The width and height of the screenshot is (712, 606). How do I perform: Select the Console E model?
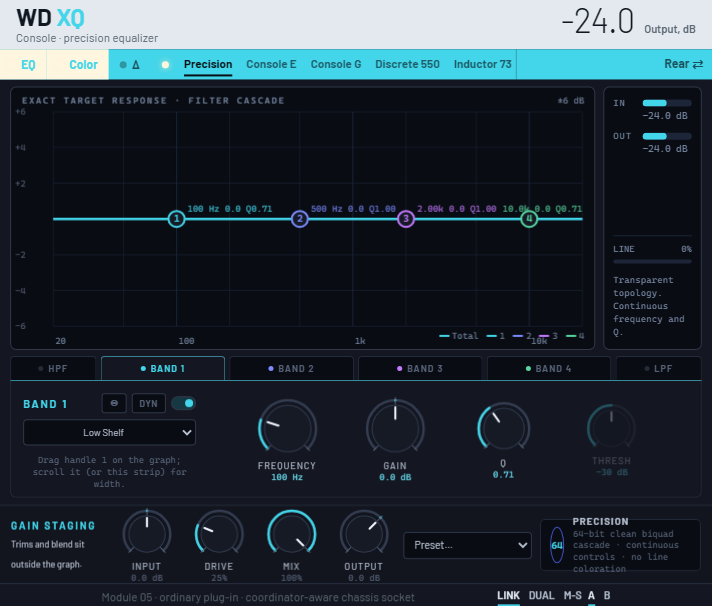pos(271,64)
